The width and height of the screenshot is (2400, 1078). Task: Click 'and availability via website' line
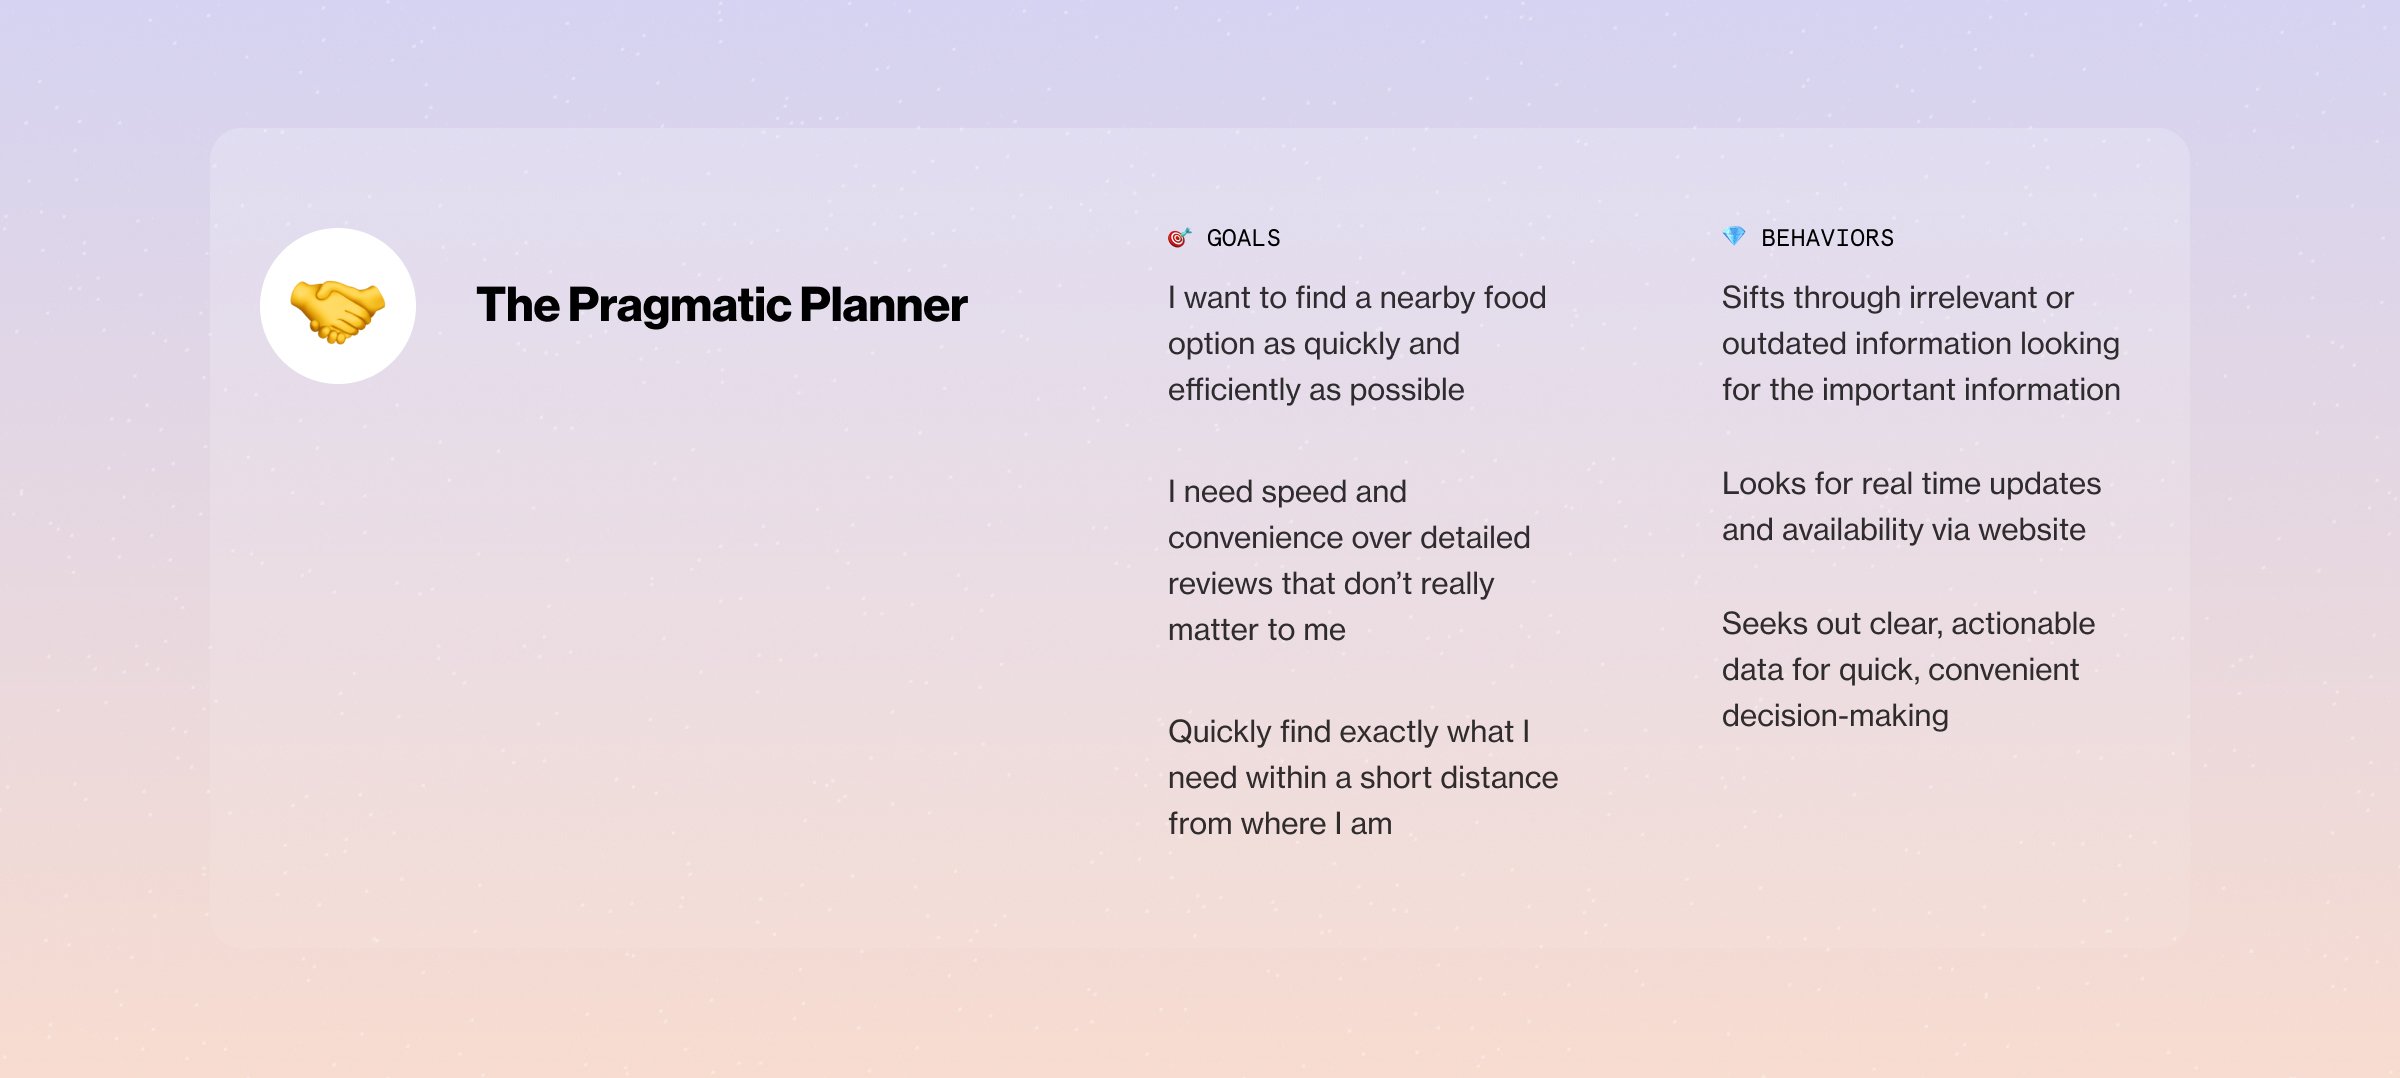pos(1904,529)
